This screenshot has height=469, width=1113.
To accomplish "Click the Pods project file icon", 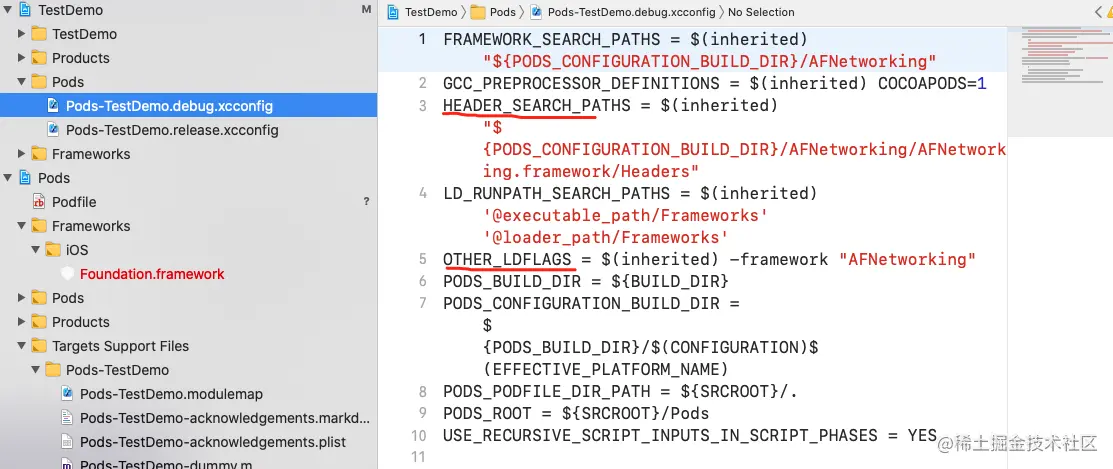I will 25,177.
